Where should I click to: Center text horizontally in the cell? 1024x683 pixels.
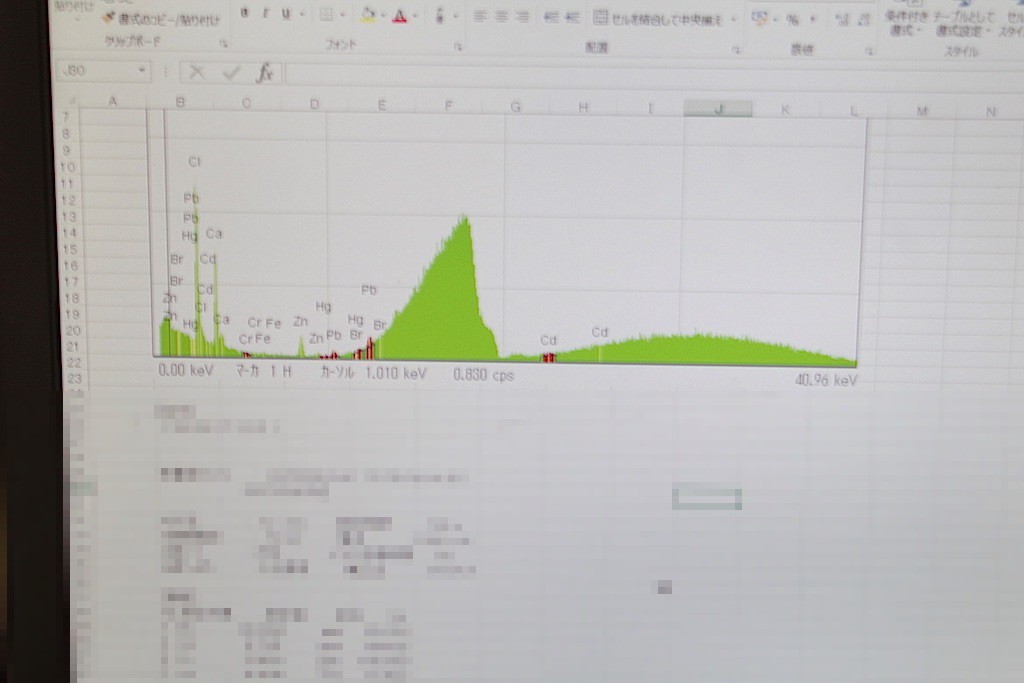click(x=502, y=17)
